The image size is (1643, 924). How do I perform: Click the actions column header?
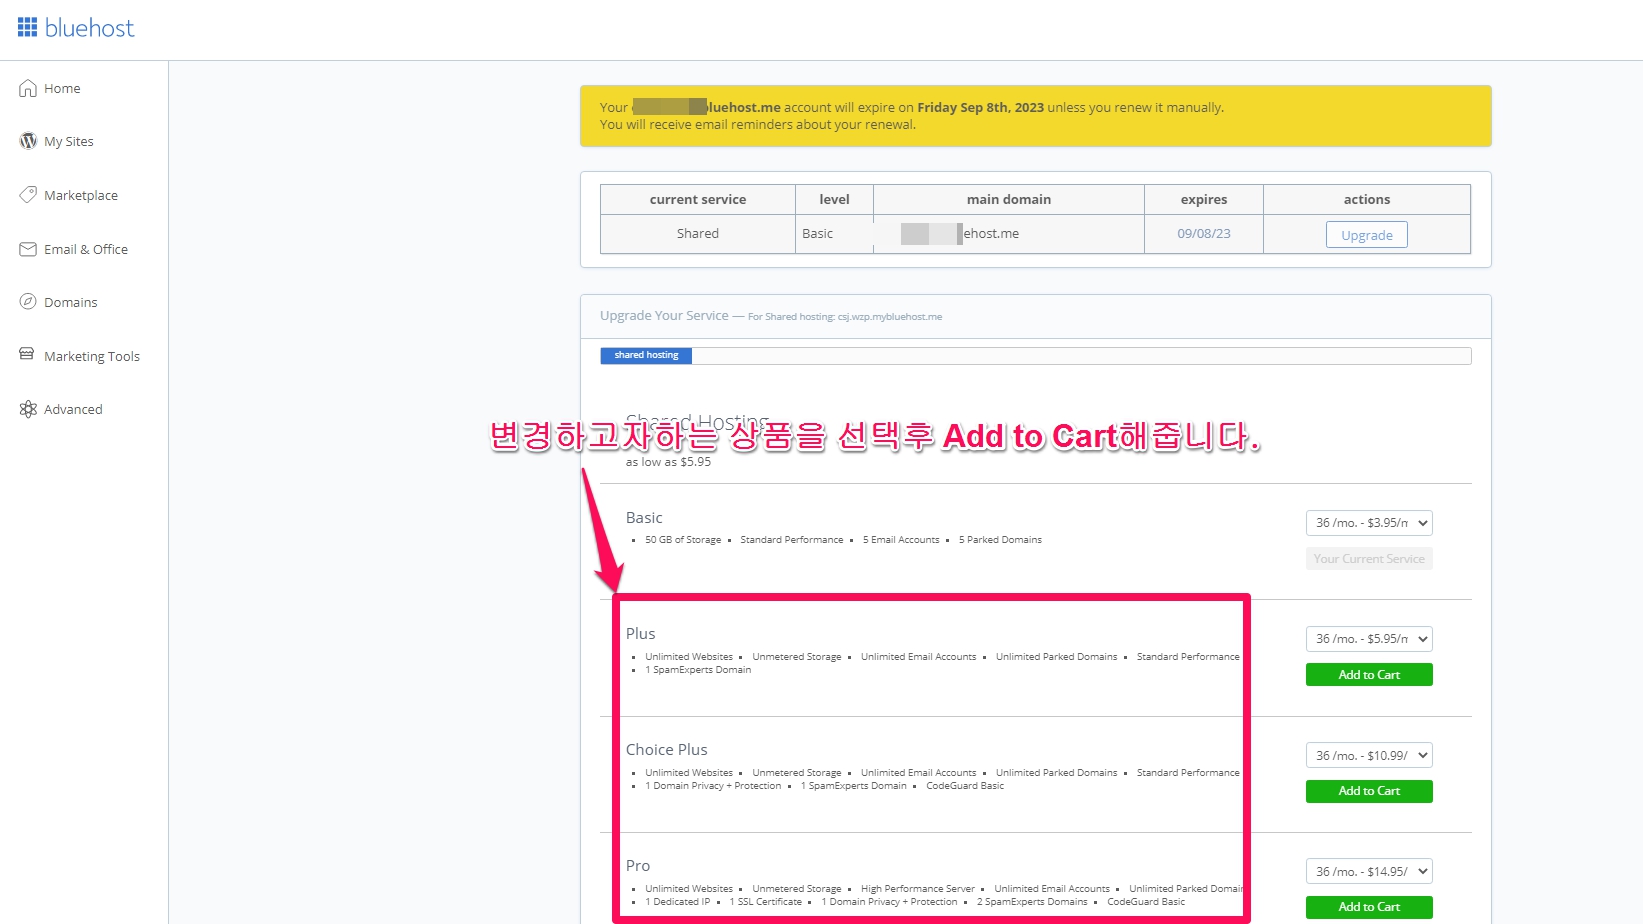coord(1367,199)
